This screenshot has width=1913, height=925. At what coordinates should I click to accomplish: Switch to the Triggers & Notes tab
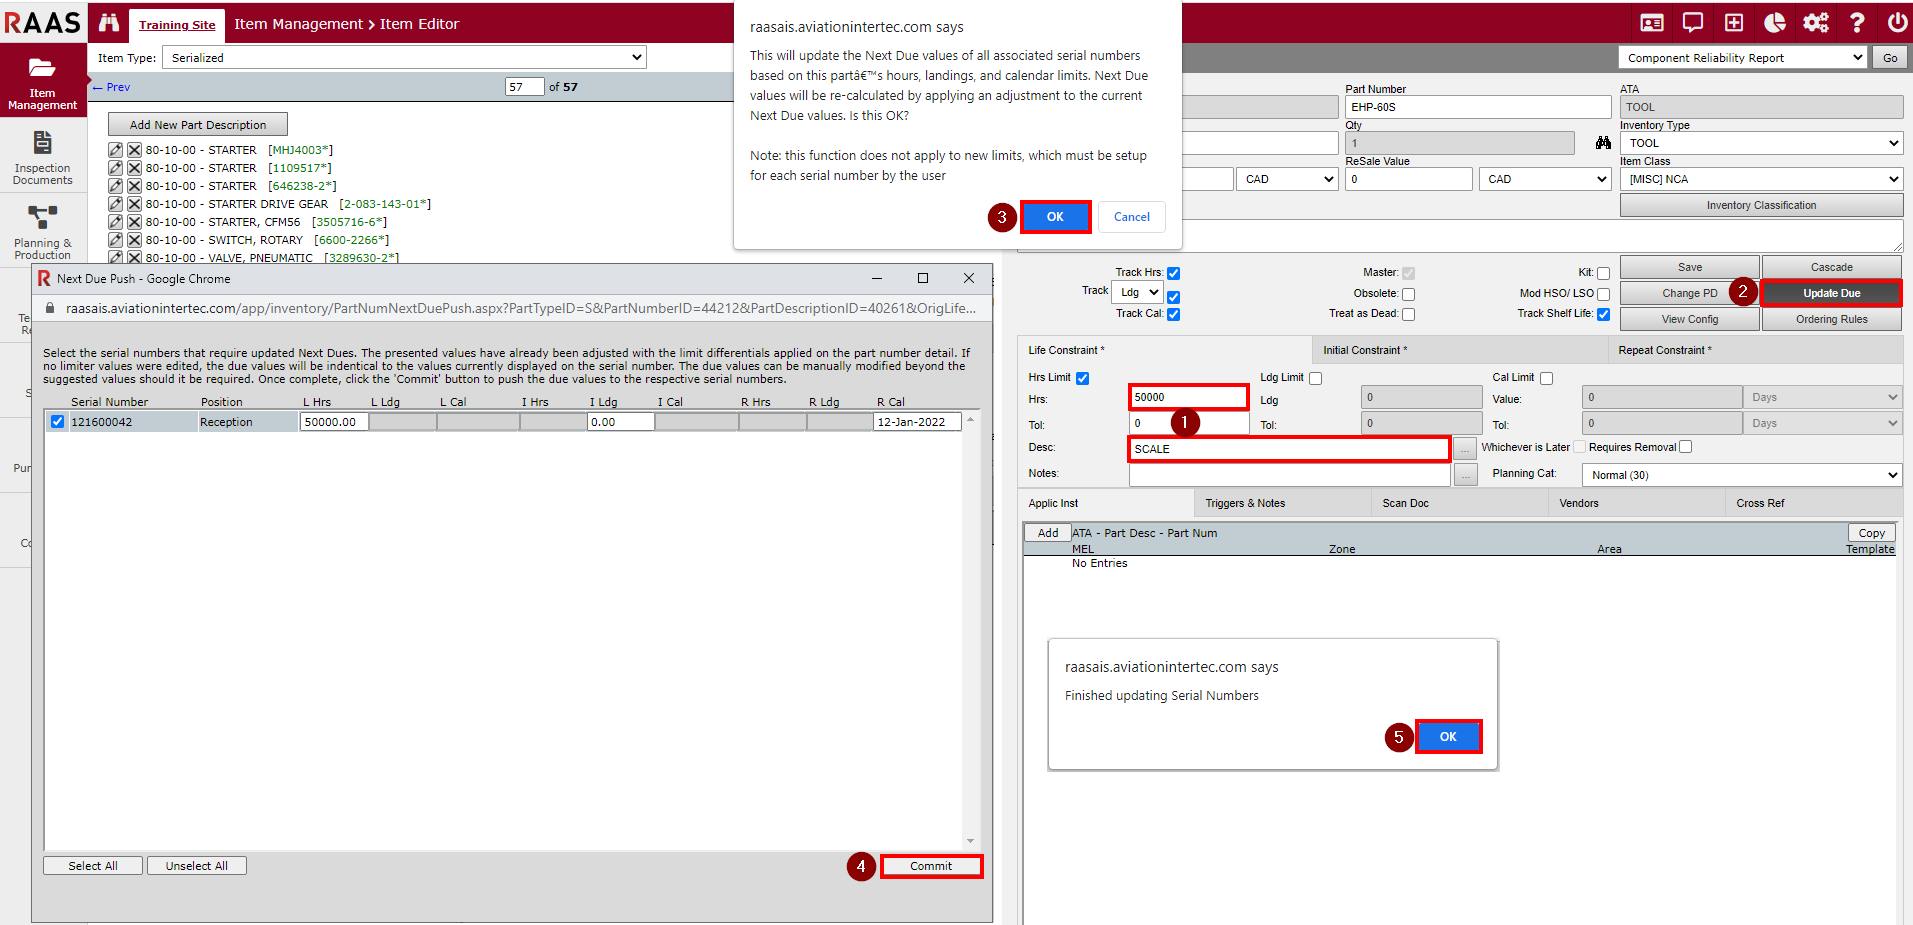coord(1245,503)
